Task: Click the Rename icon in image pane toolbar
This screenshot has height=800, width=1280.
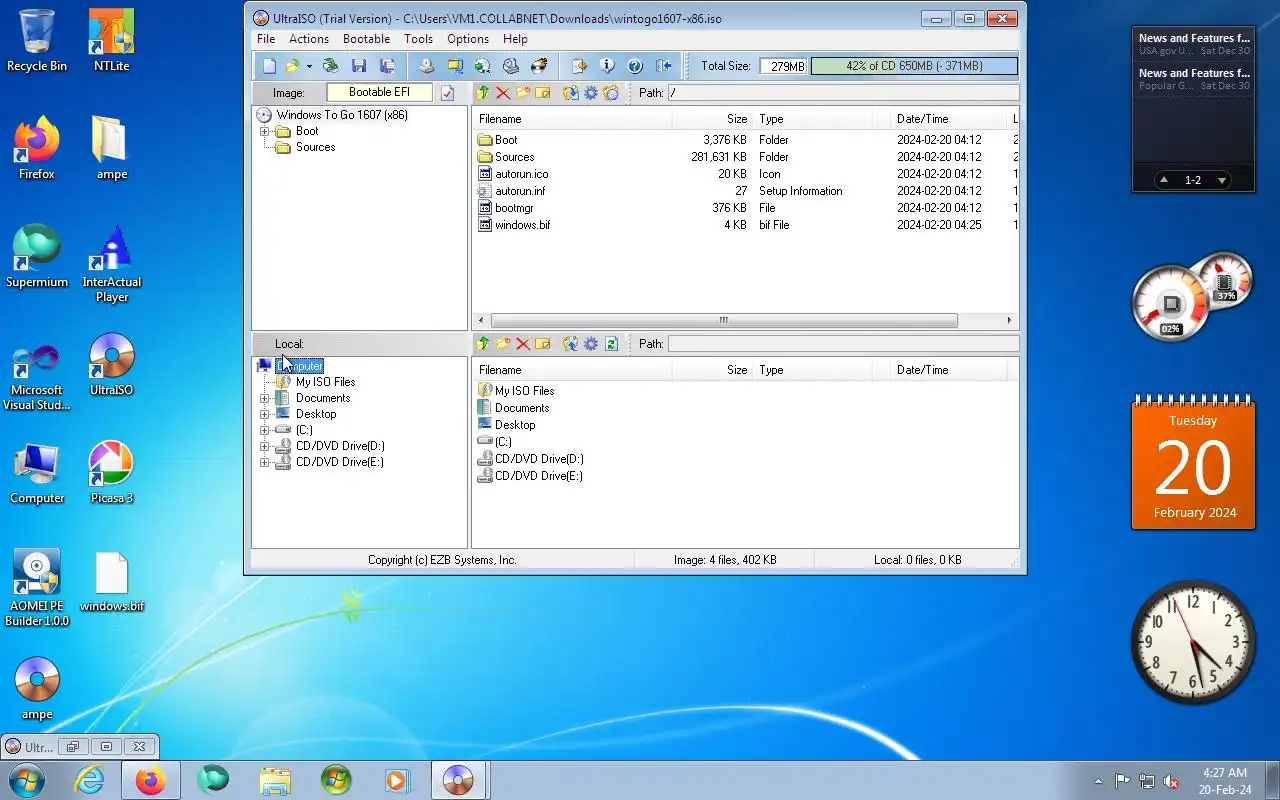Action: pyautogui.click(x=543, y=93)
